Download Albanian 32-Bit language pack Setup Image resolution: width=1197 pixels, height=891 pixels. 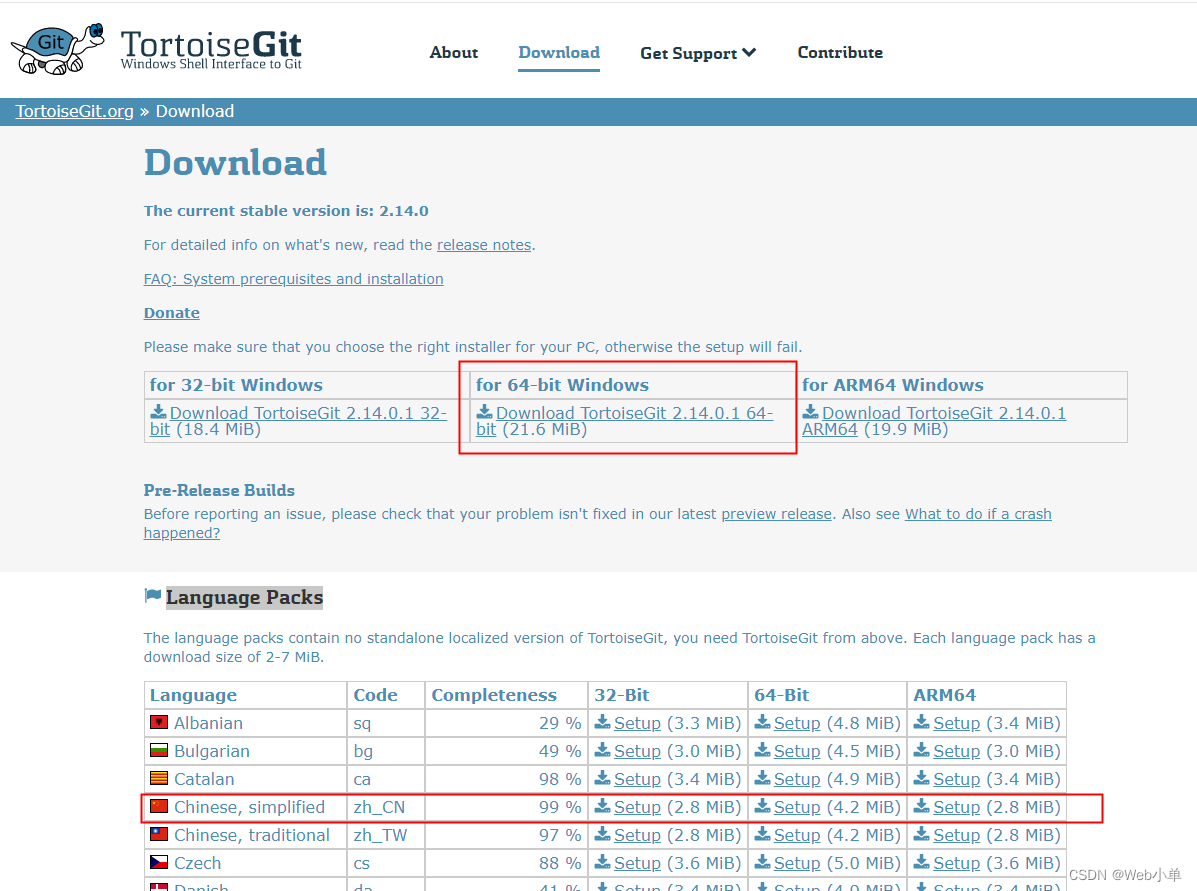637,723
